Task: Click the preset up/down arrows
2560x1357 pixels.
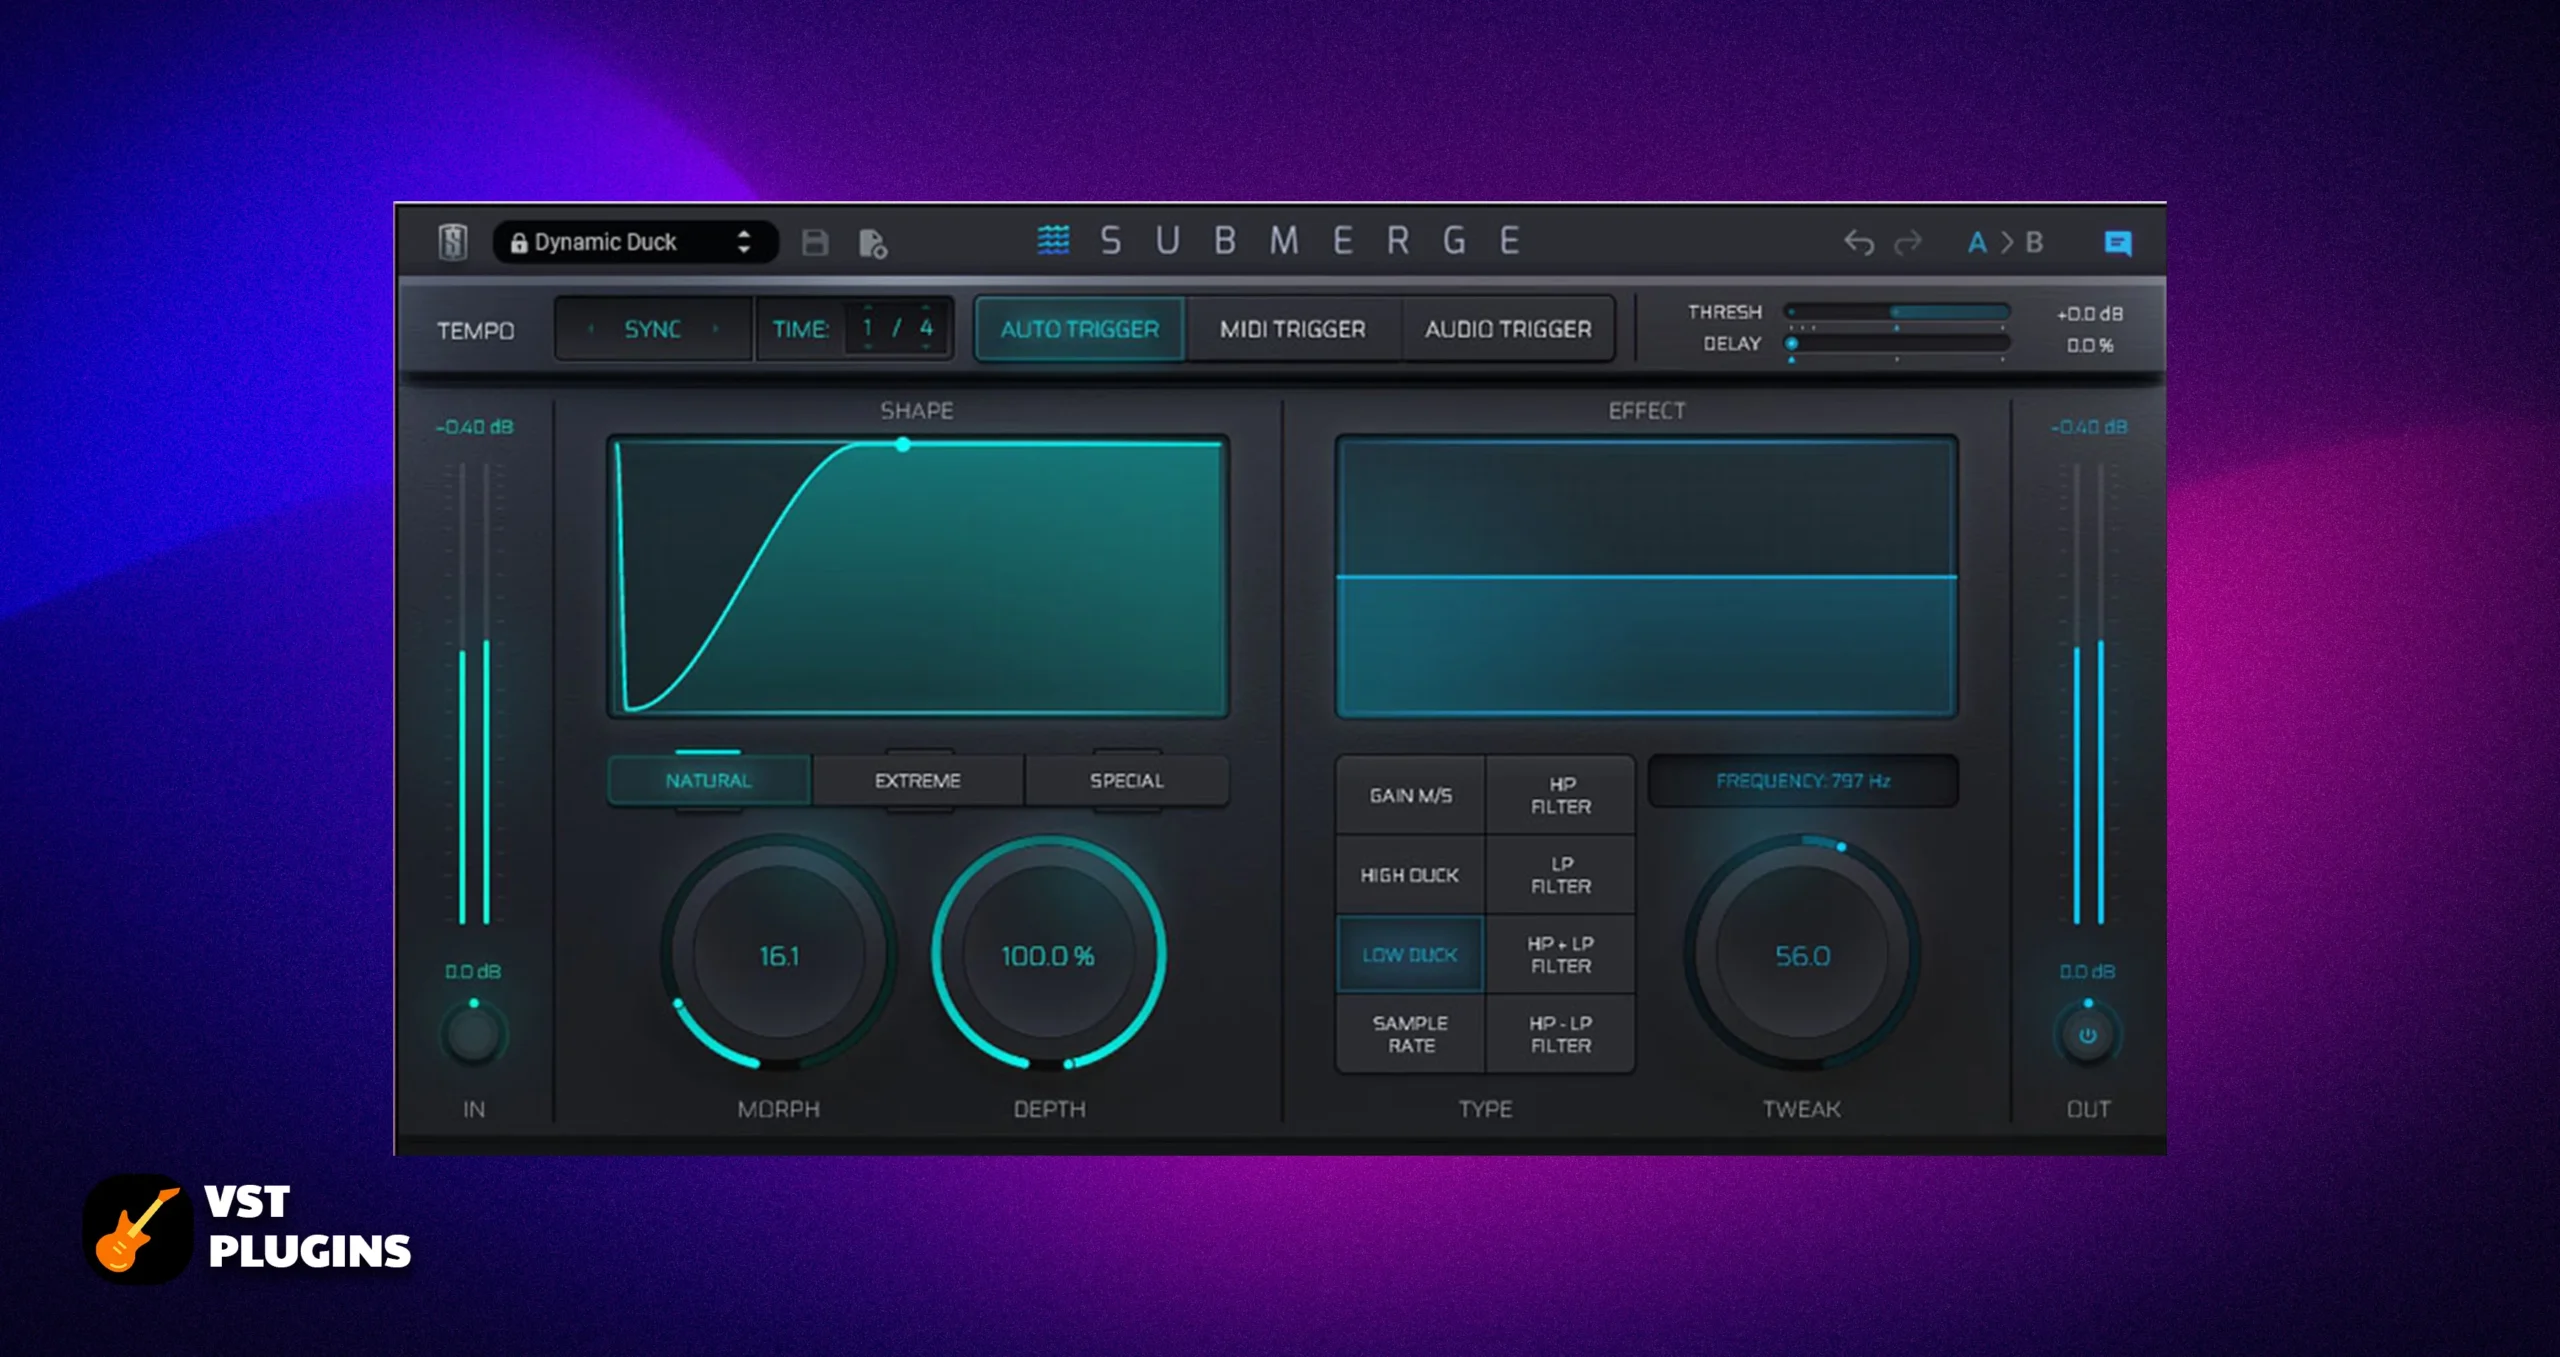Action: pos(744,242)
